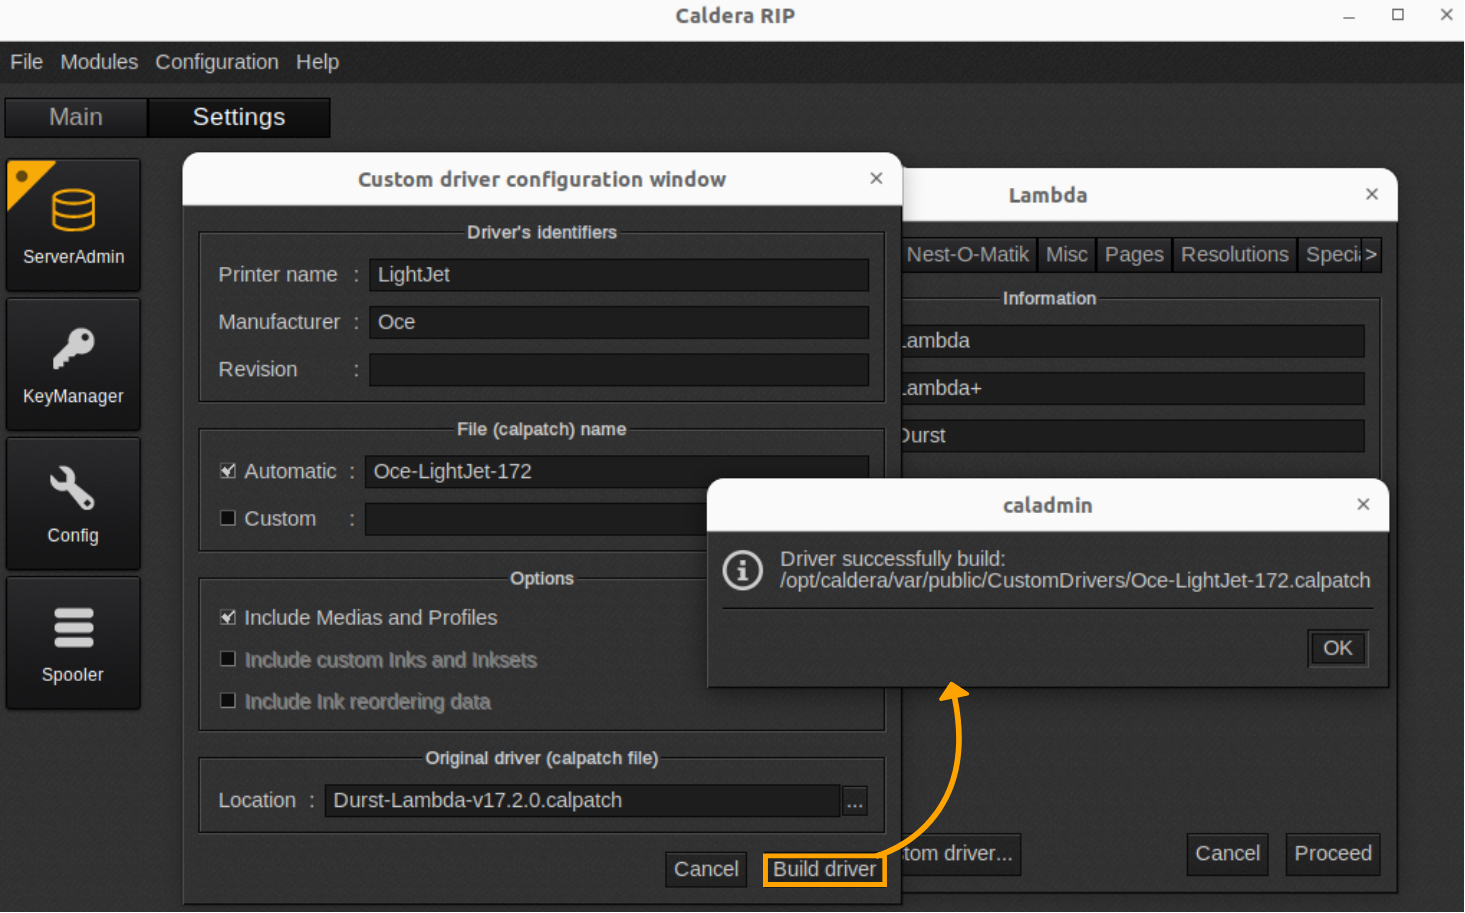Browse for calpatch file with the ellipsis button

[854, 800]
